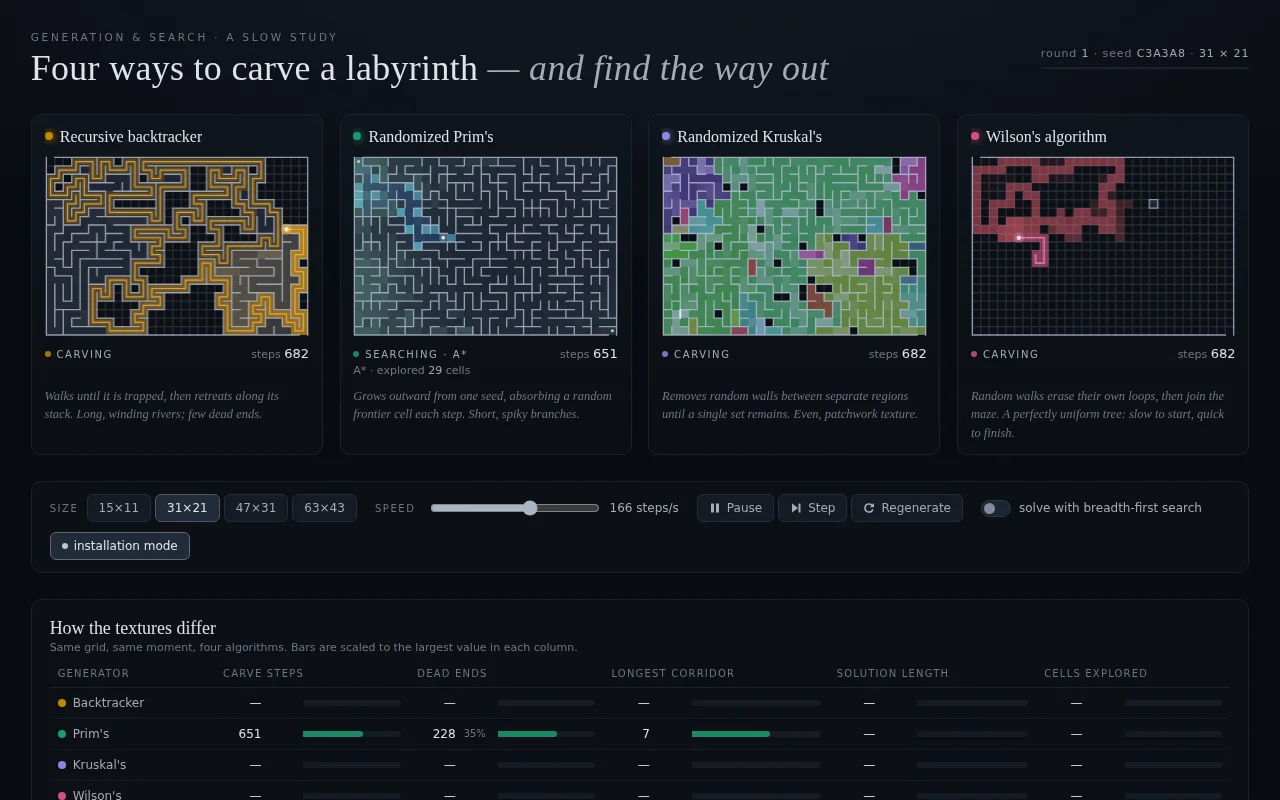The width and height of the screenshot is (1280, 800).
Task: Click Prim's carve steps value 651
Action: (250, 734)
